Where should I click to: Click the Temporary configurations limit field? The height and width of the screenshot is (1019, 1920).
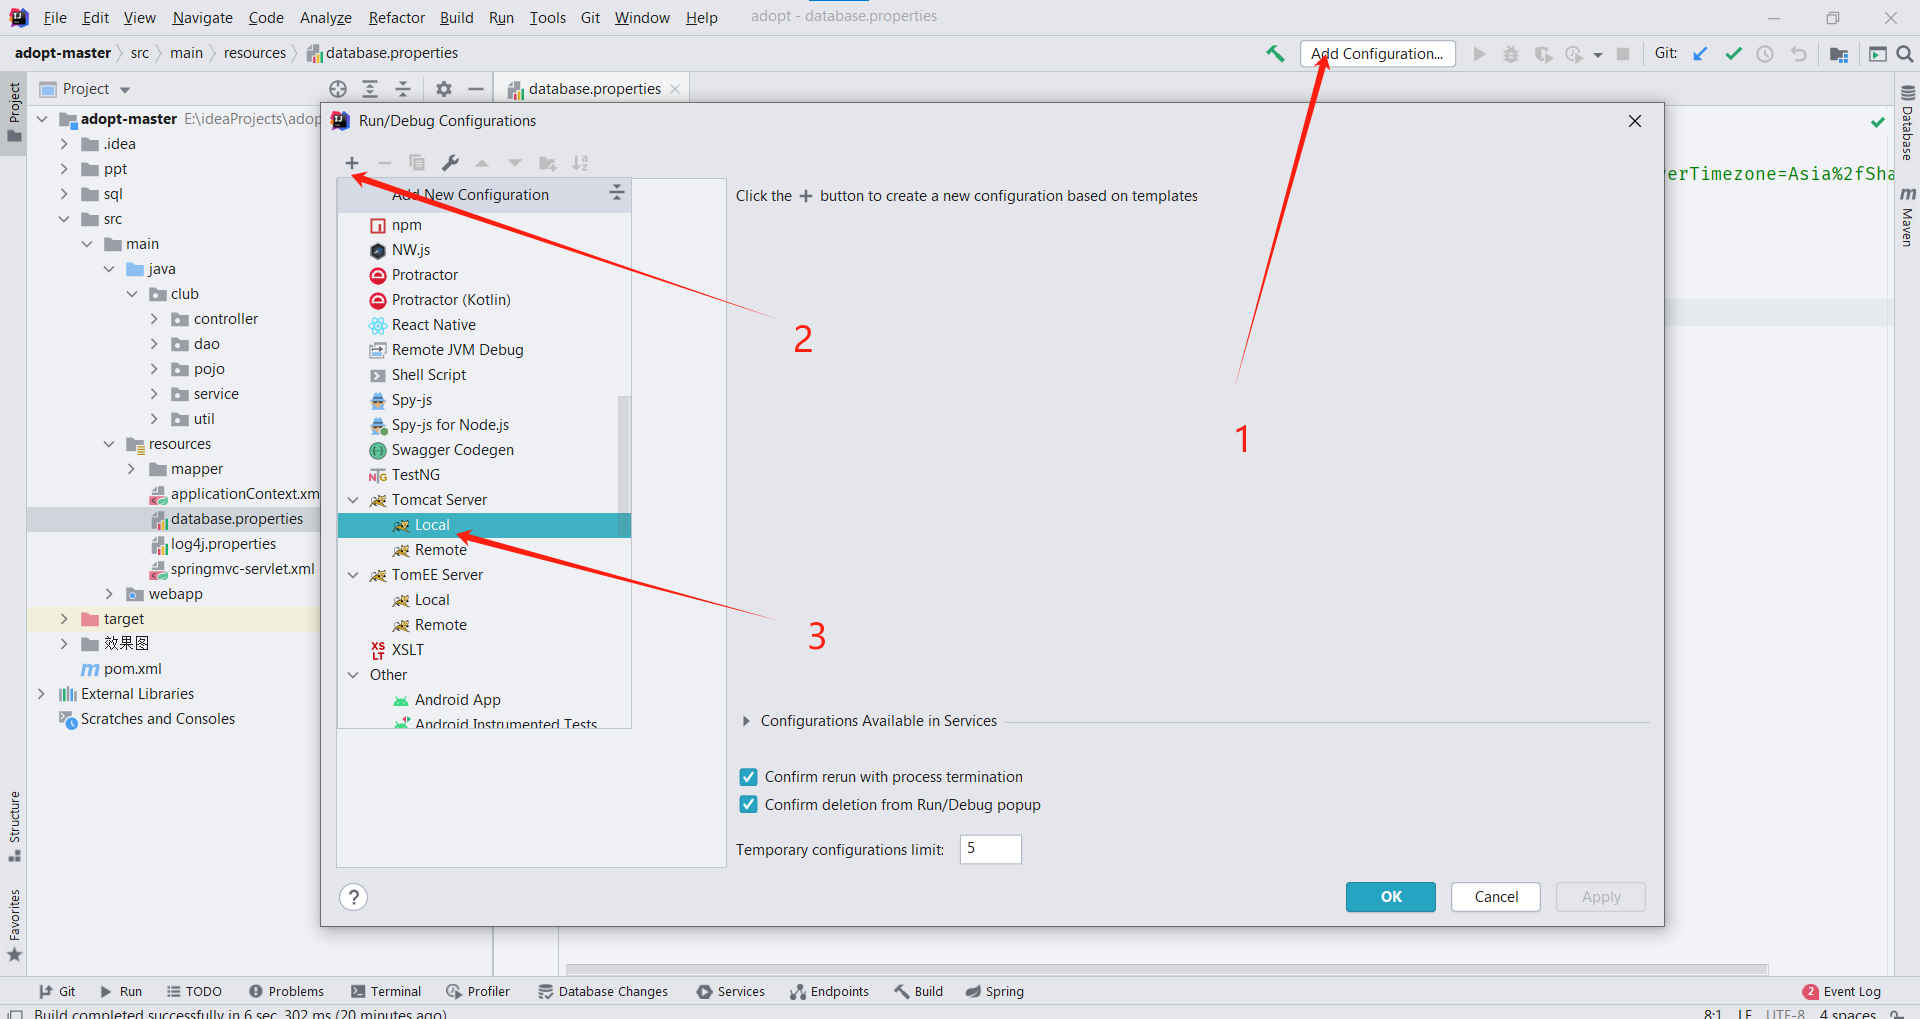(991, 849)
